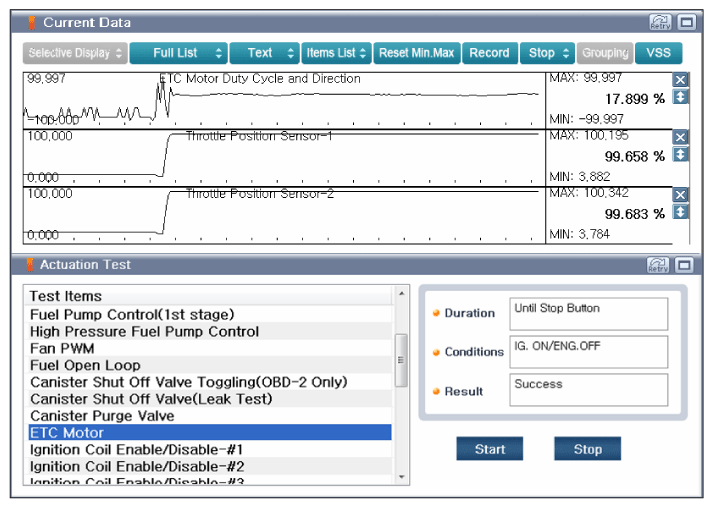This screenshot has width=713, height=508.
Task: Open the Selective Display dropdown
Action: tap(75, 53)
